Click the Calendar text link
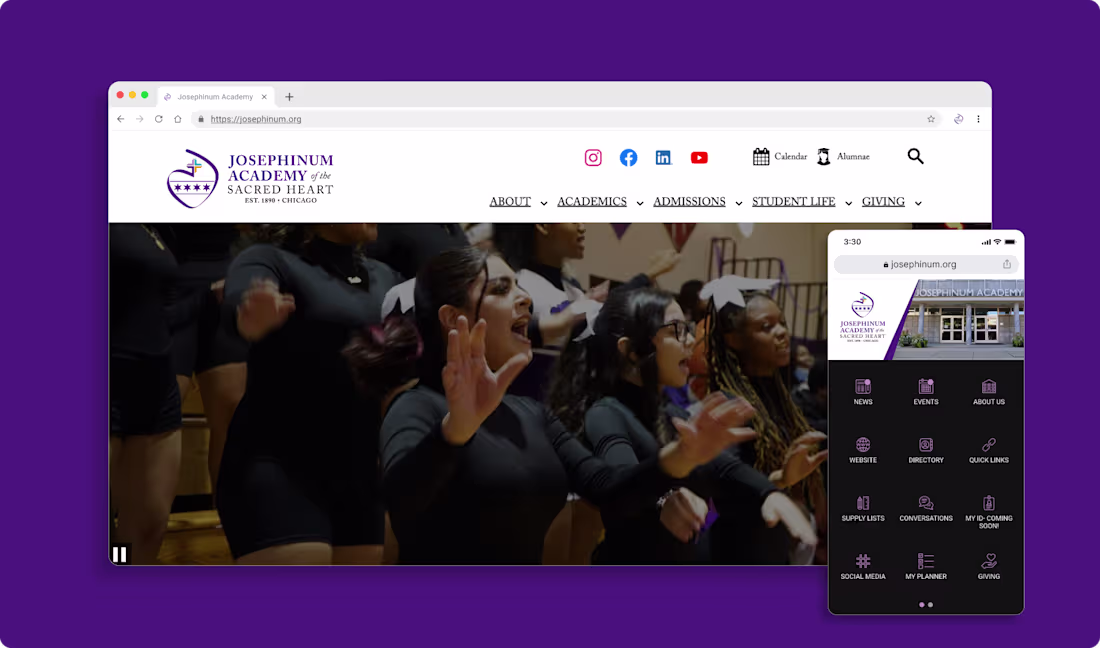 click(x=791, y=156)
